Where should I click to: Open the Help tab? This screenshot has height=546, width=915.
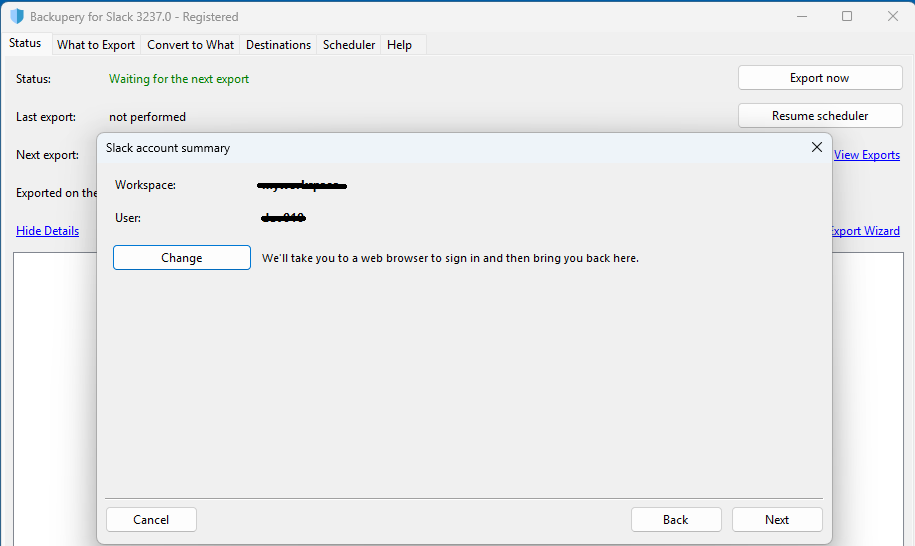(x=399, y=45)
